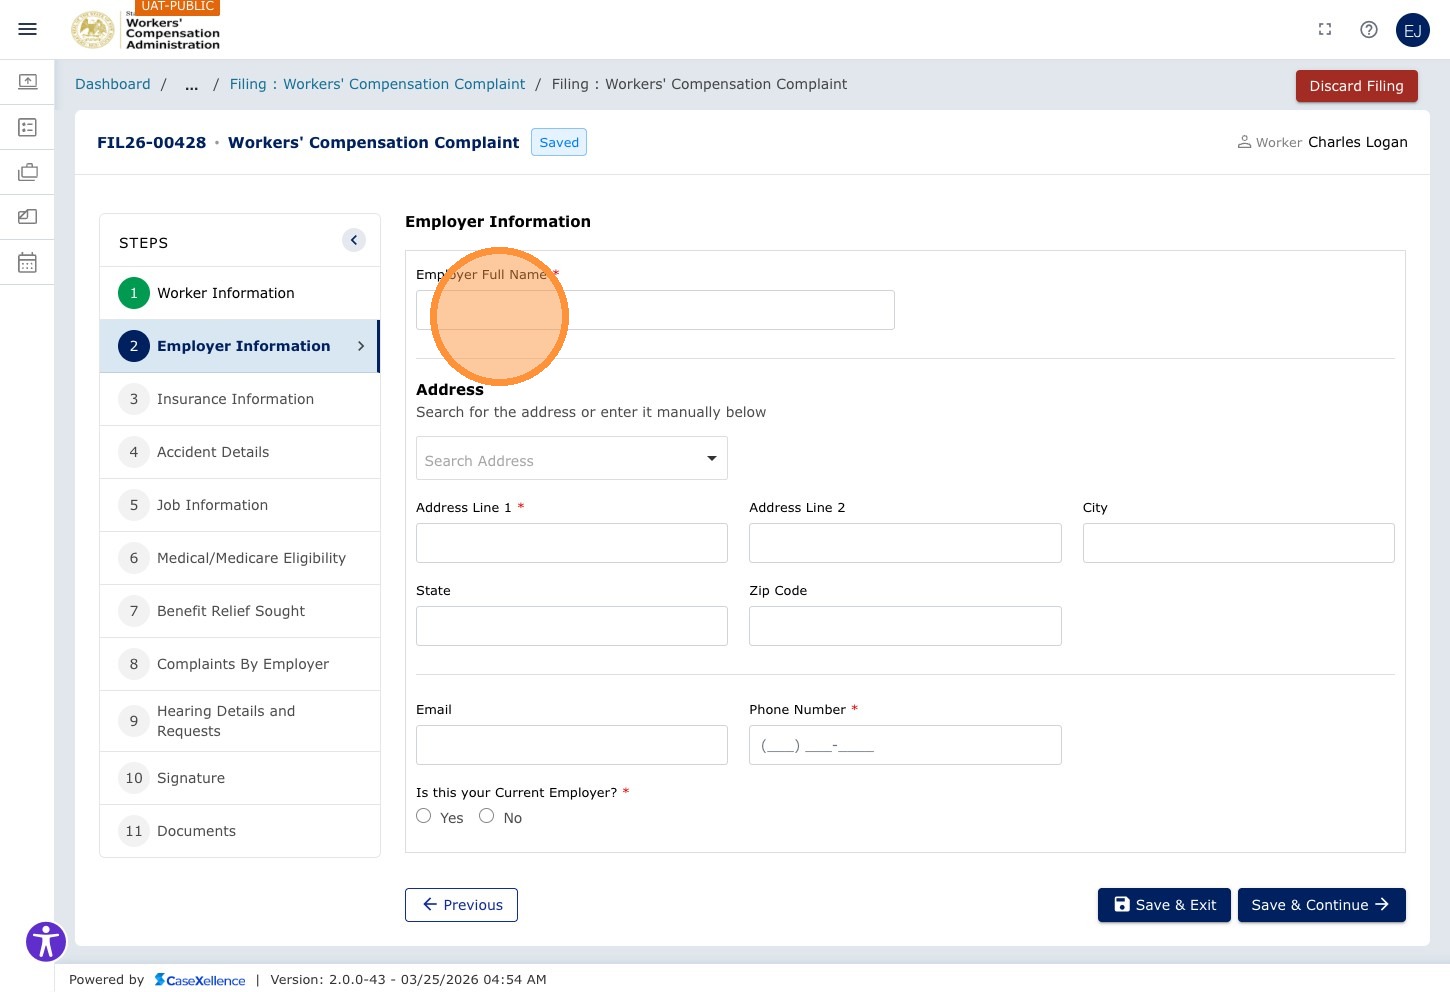The width and height of the screenshot is (1450, 992).
Task: Toggle fullscreen mode icon
Action: click(1325, 30)
